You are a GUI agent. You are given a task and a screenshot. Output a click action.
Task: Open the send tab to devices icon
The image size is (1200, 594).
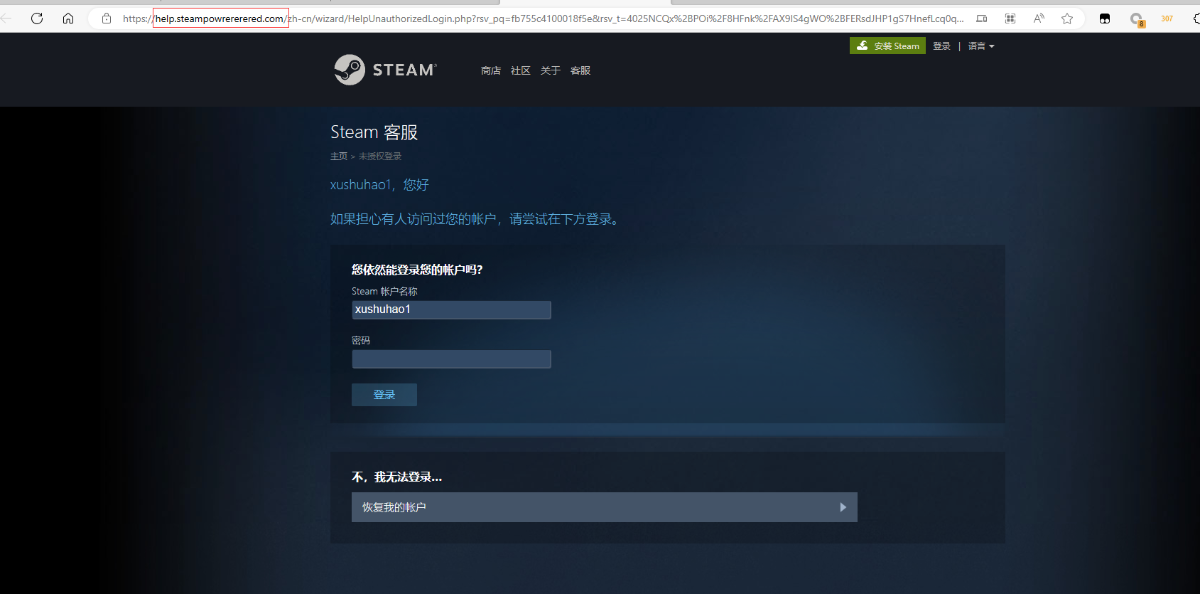[981, 18]
